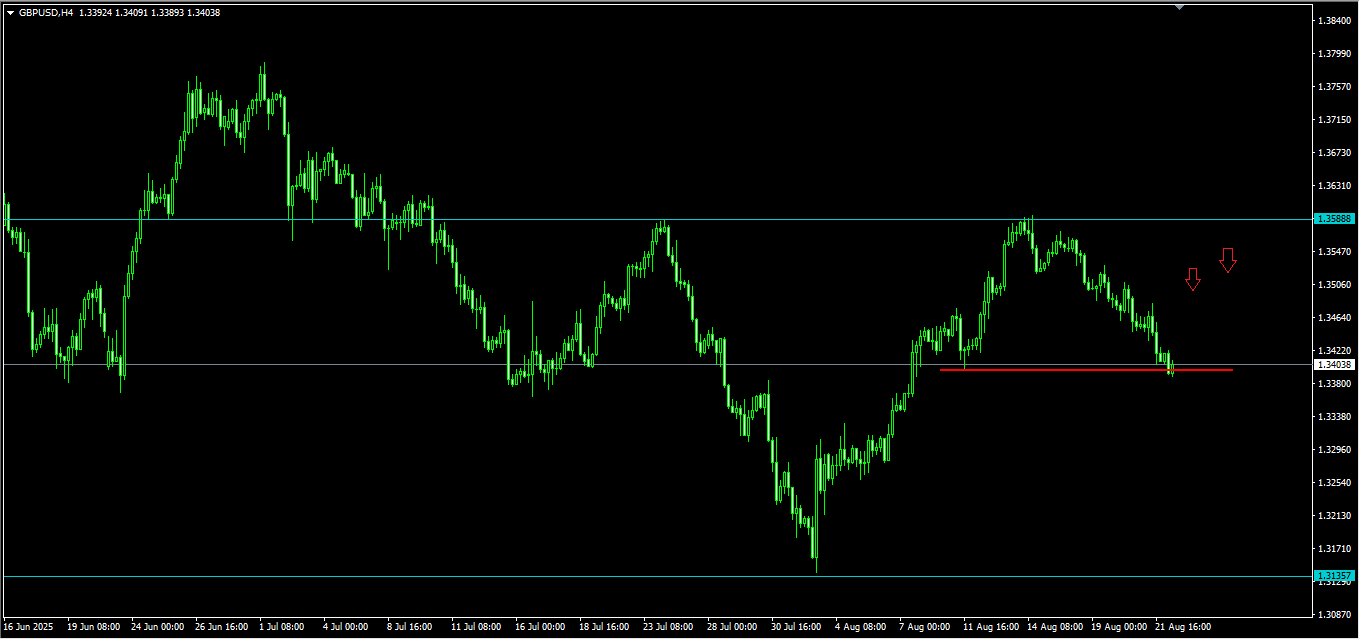The width and height of the screenshot is (1359, 639).
Task: Click the 4 Aug 08:00 time label
Action: (860, 627)
